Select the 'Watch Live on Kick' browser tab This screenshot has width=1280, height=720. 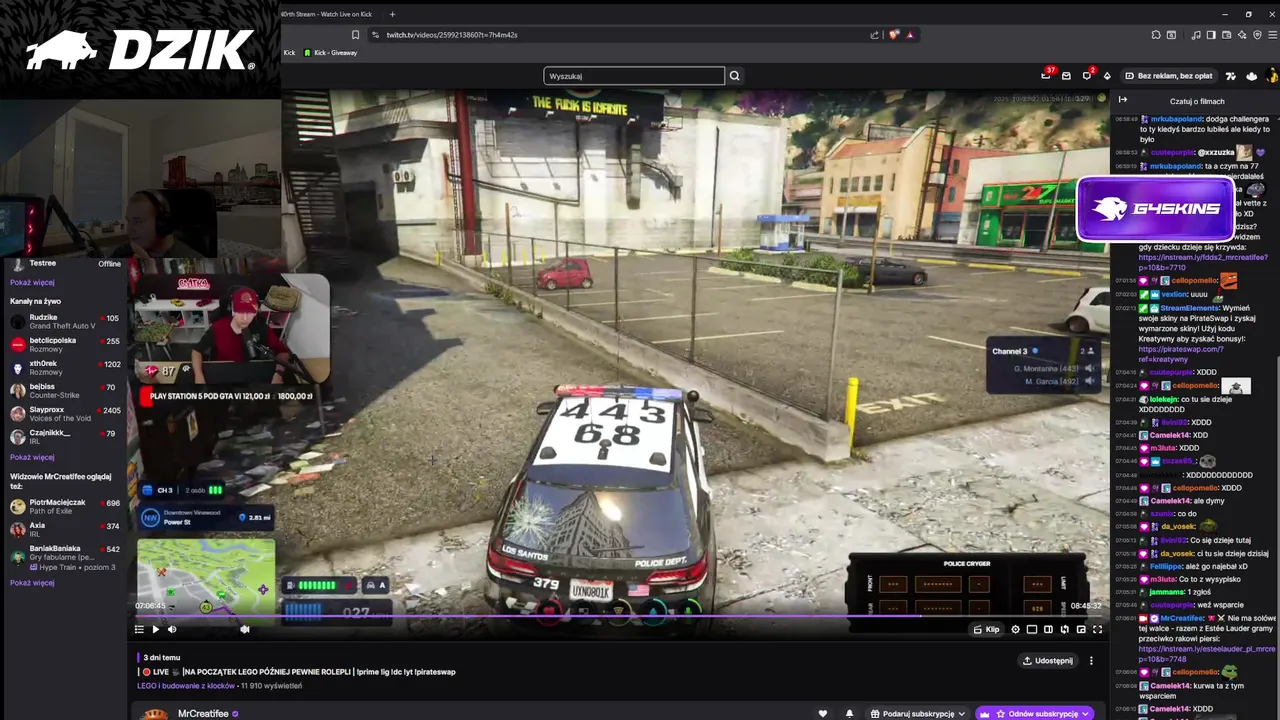pos(329,14)
